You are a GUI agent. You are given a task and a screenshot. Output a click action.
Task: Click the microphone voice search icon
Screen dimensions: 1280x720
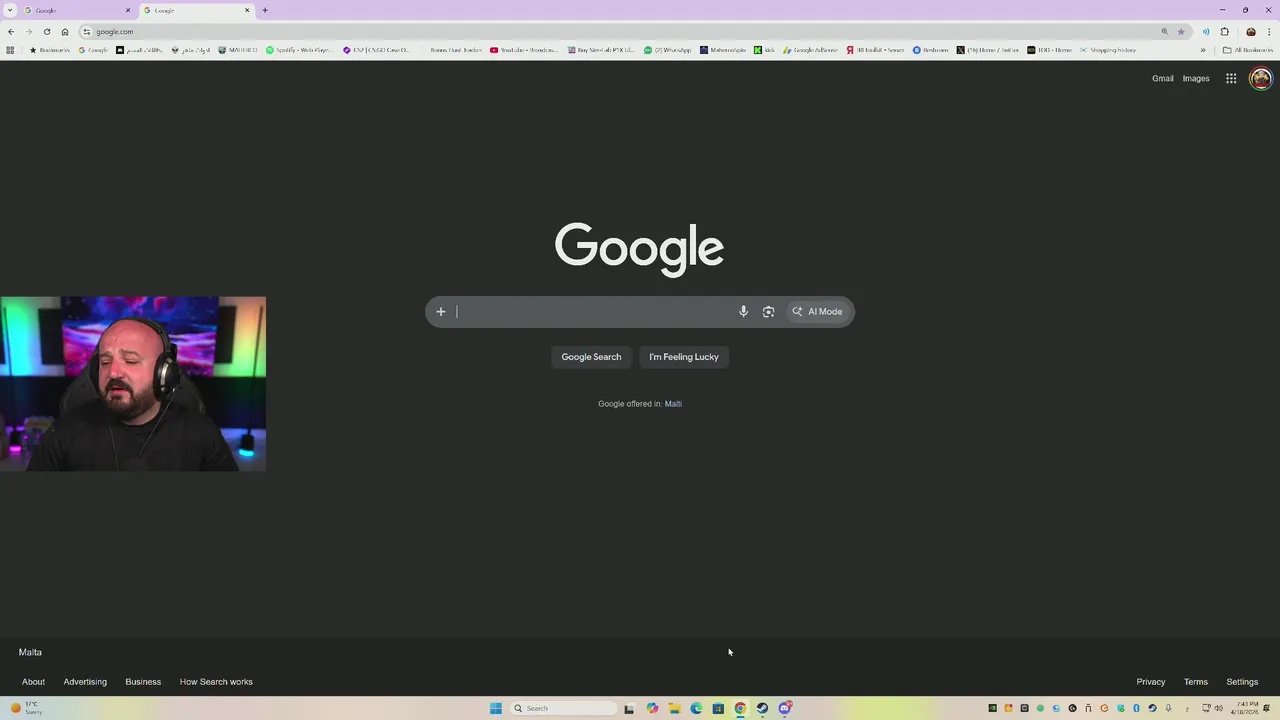[743, 311]
